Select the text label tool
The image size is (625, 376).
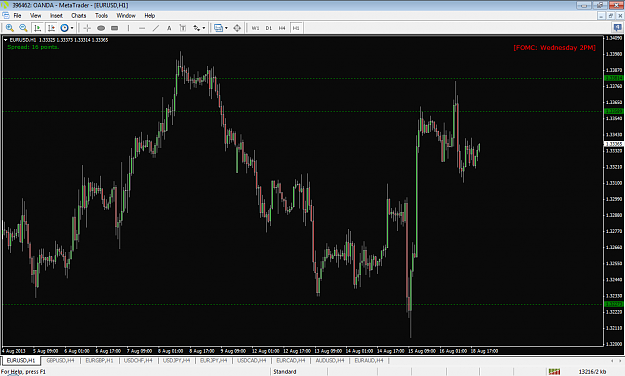(x=183, y=28)
